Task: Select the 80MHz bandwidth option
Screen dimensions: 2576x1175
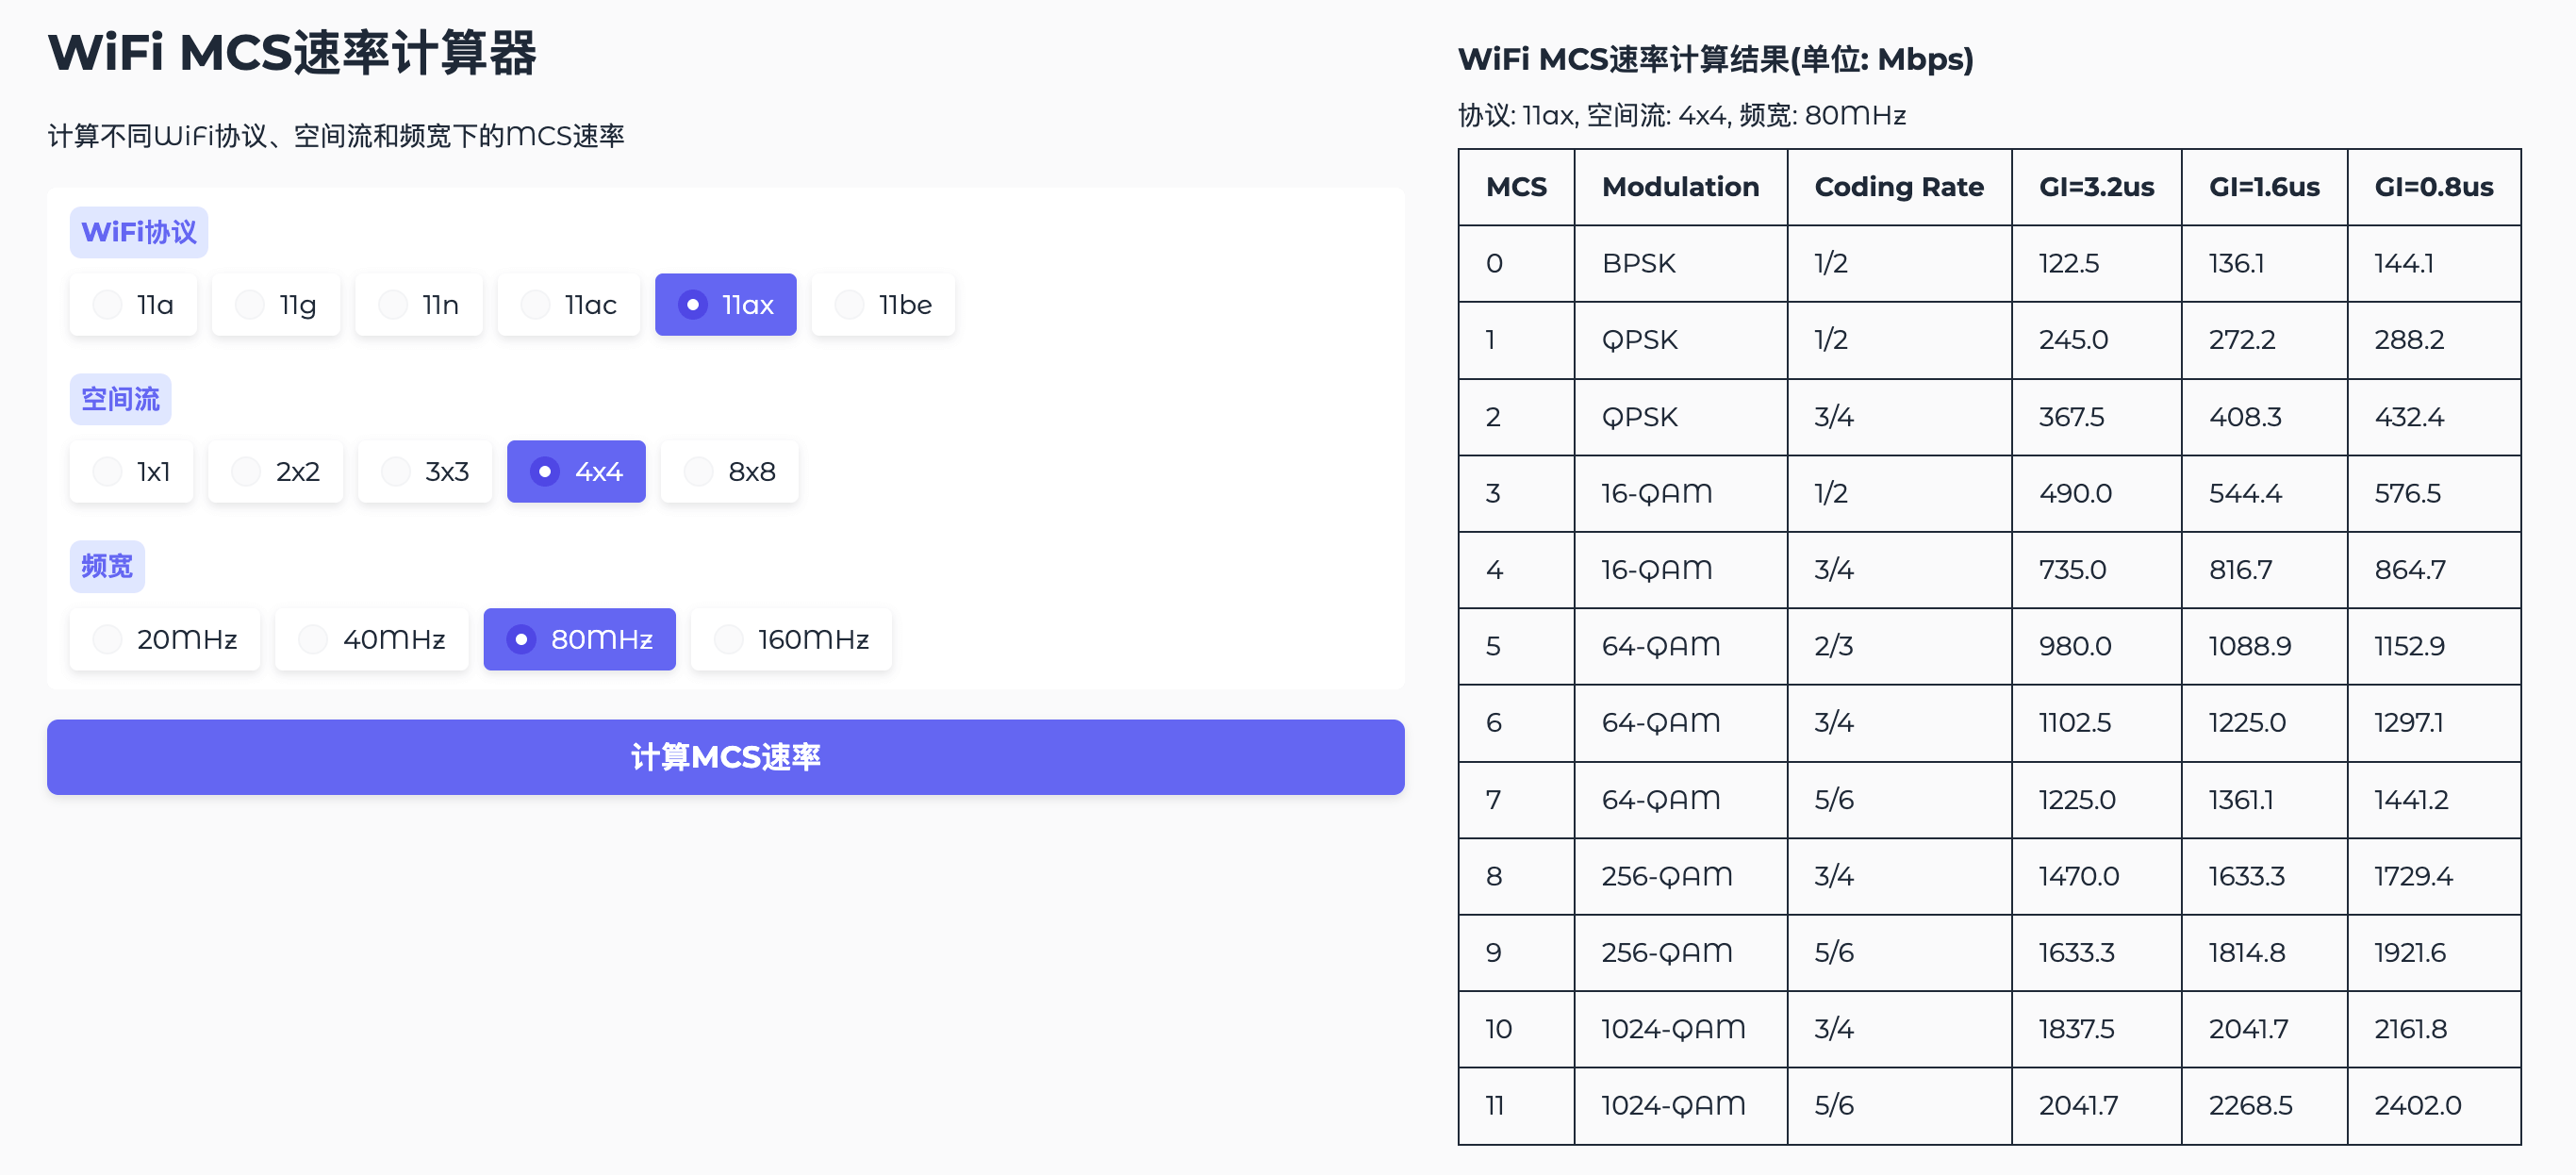Action: 580,639
